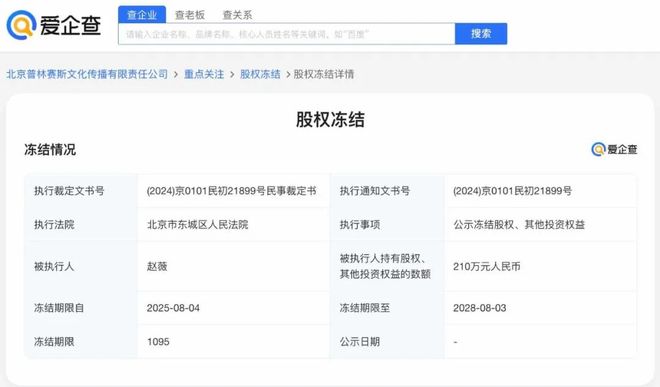Open breadcrumb 北京普林赛斯文化传播有限责任公司

point(87,74)
